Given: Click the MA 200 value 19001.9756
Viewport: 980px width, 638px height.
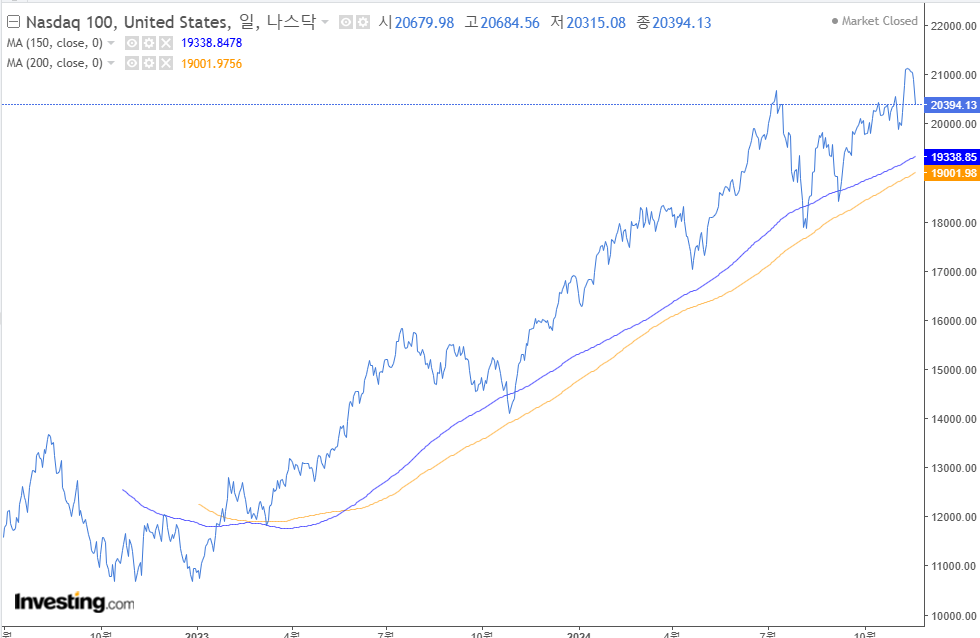Looking at the screenshot, I should pos(211,64).
